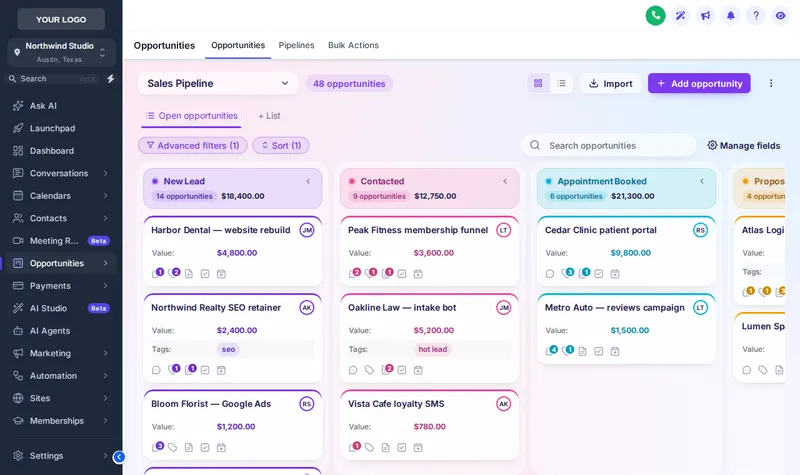This screenshot has height=475, width=800.
Task: Open Advanced filters (1)
Action: click(x=193, y=145)
